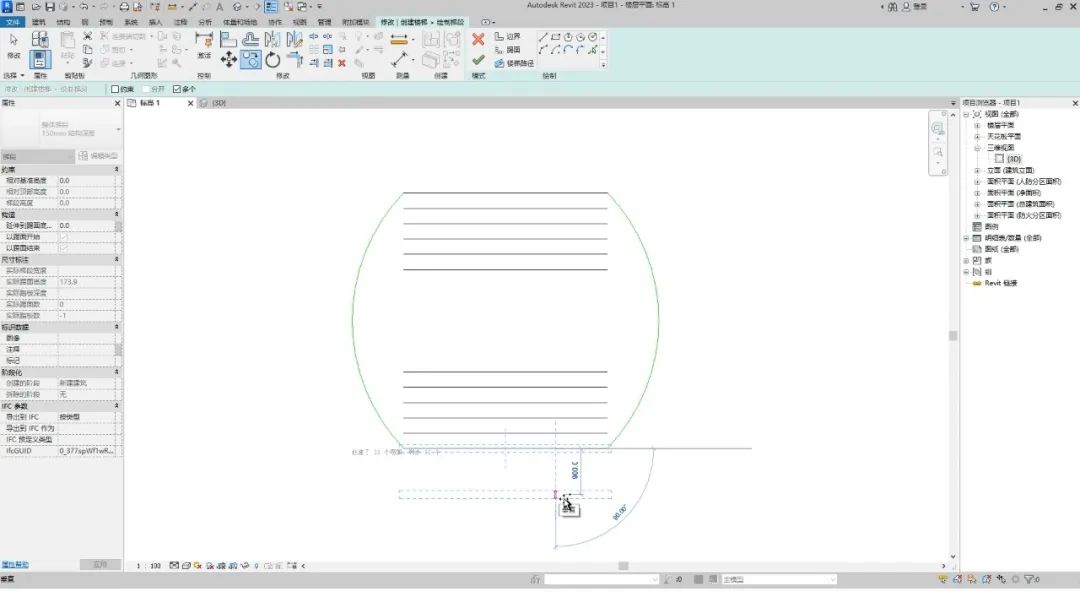Click the 楼梯路径 (Stair Path) button

point(514,63)
